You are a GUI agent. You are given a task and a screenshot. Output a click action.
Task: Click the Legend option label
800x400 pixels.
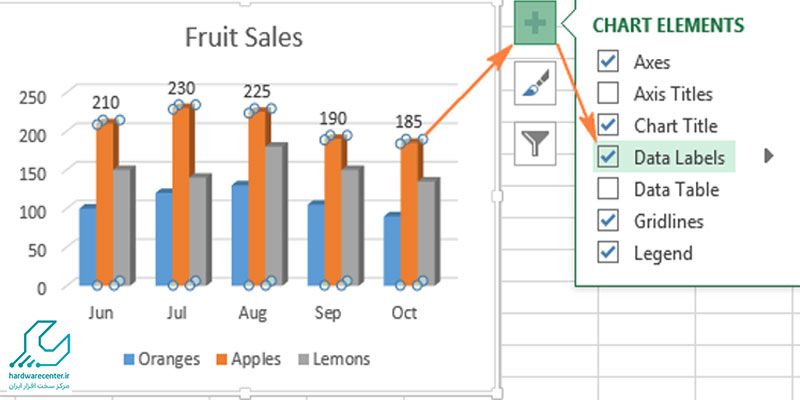(663, 253)
